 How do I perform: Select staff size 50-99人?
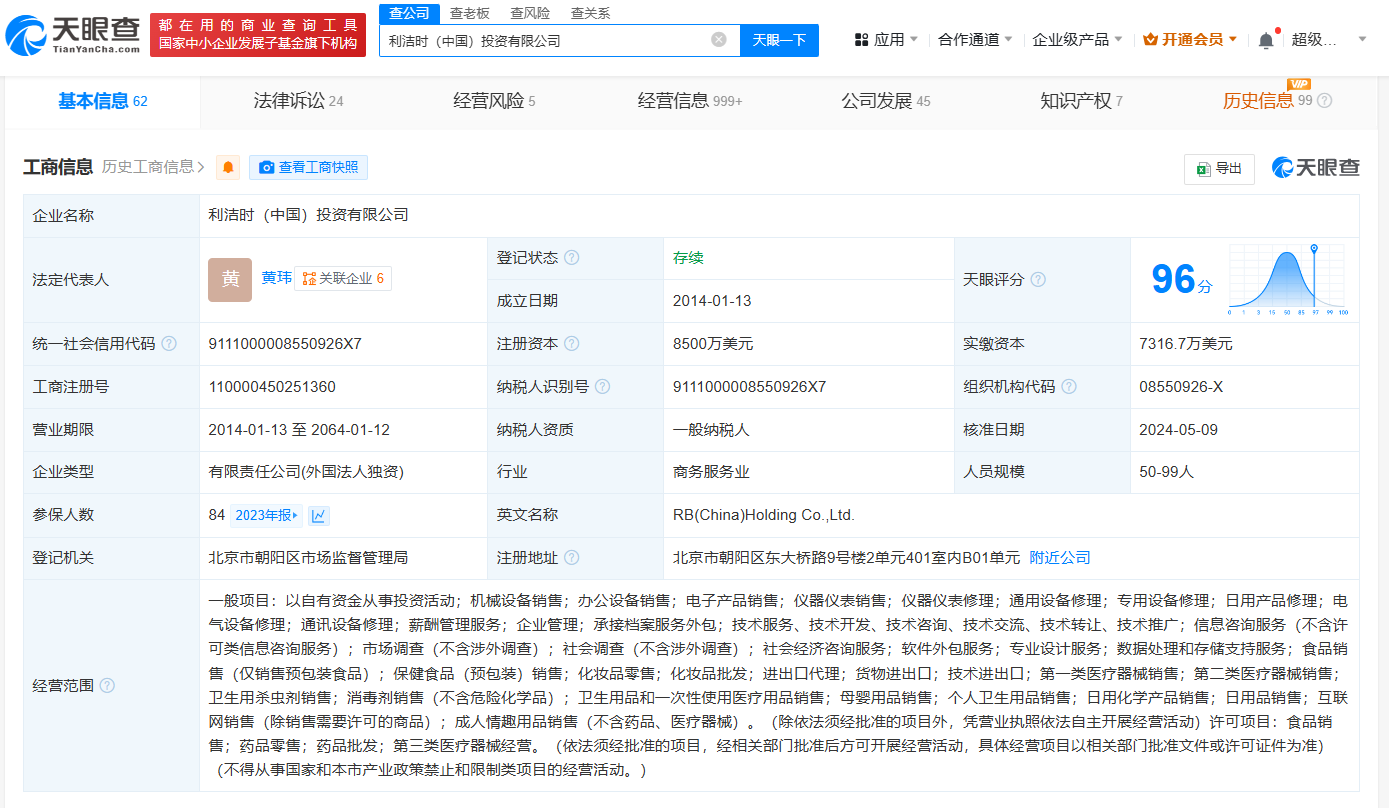[1166, 472]
